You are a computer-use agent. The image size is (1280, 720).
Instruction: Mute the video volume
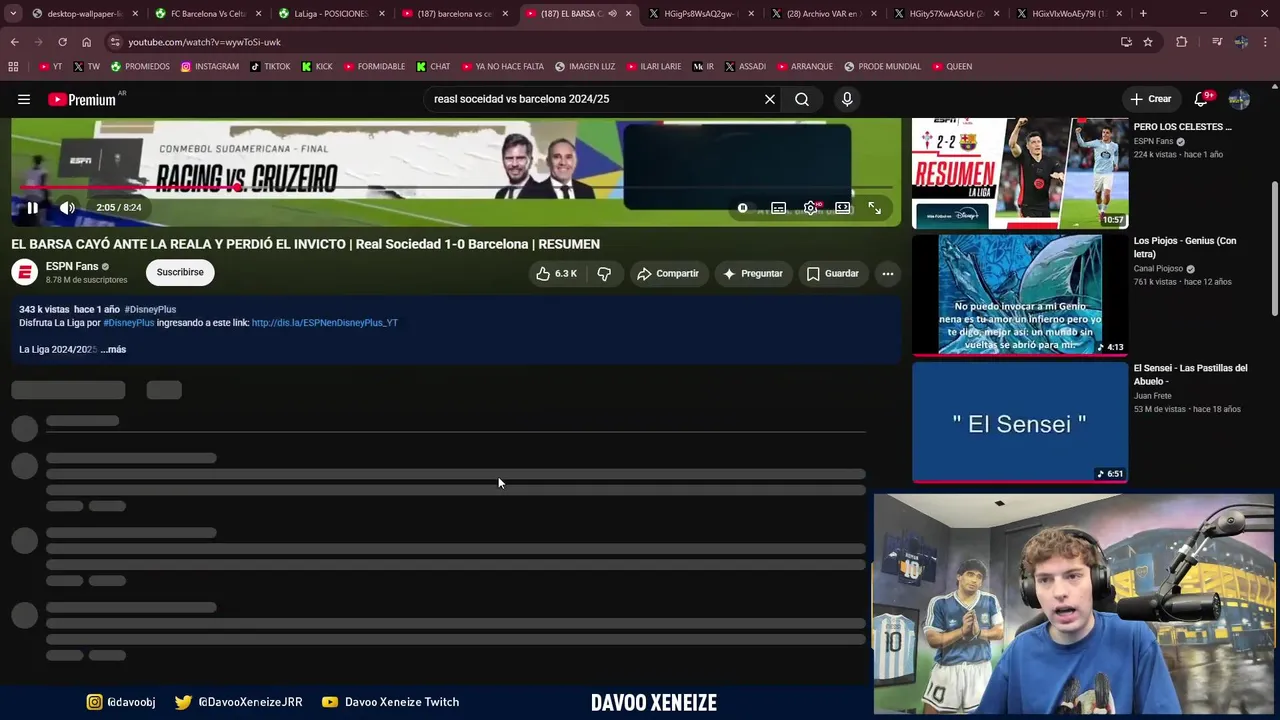point(67,208)
